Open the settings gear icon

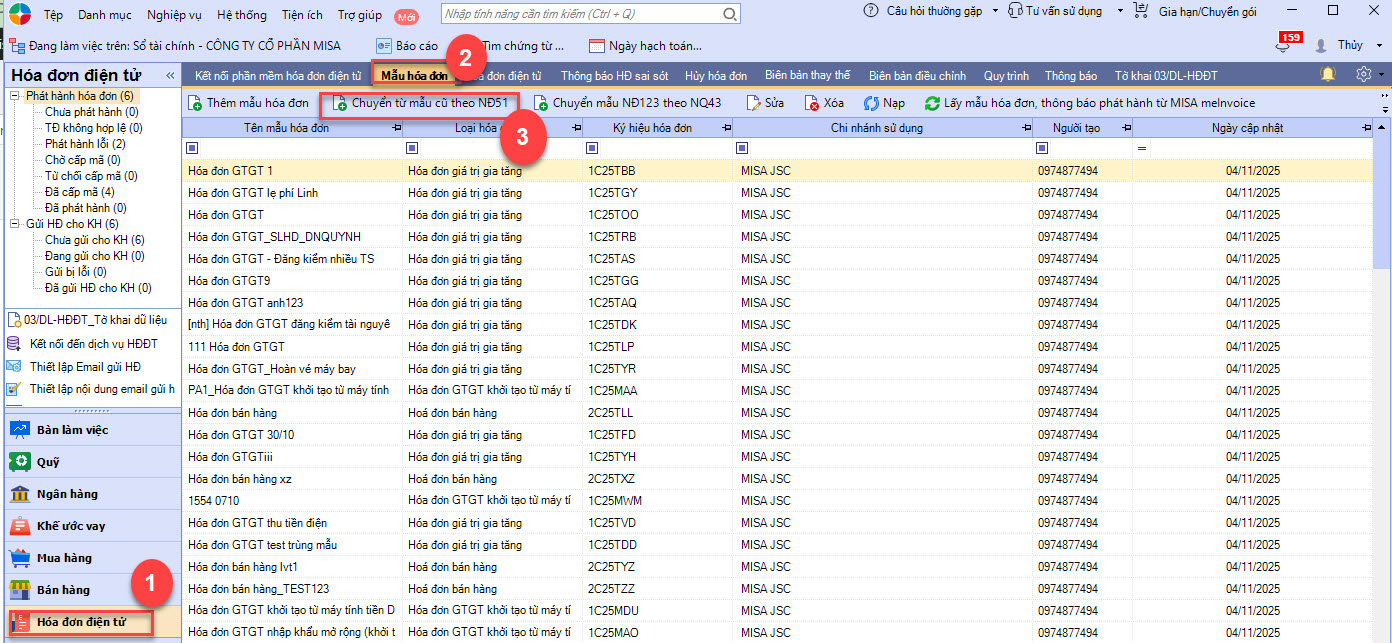coord(1364,75)
